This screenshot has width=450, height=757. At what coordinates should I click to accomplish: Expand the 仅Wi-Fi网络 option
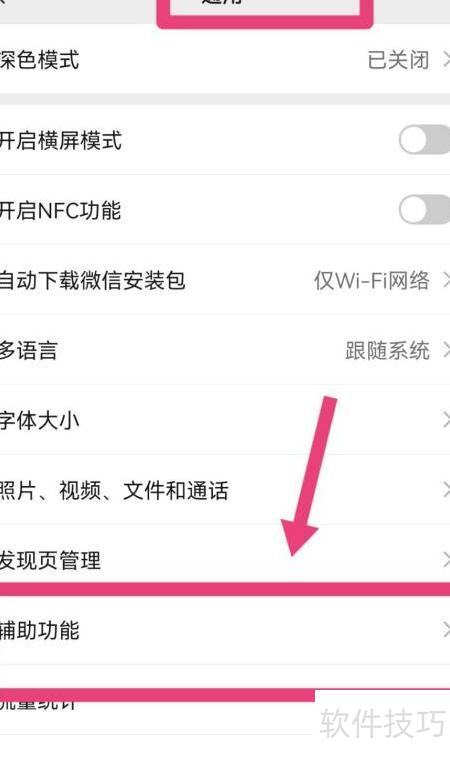372,280
